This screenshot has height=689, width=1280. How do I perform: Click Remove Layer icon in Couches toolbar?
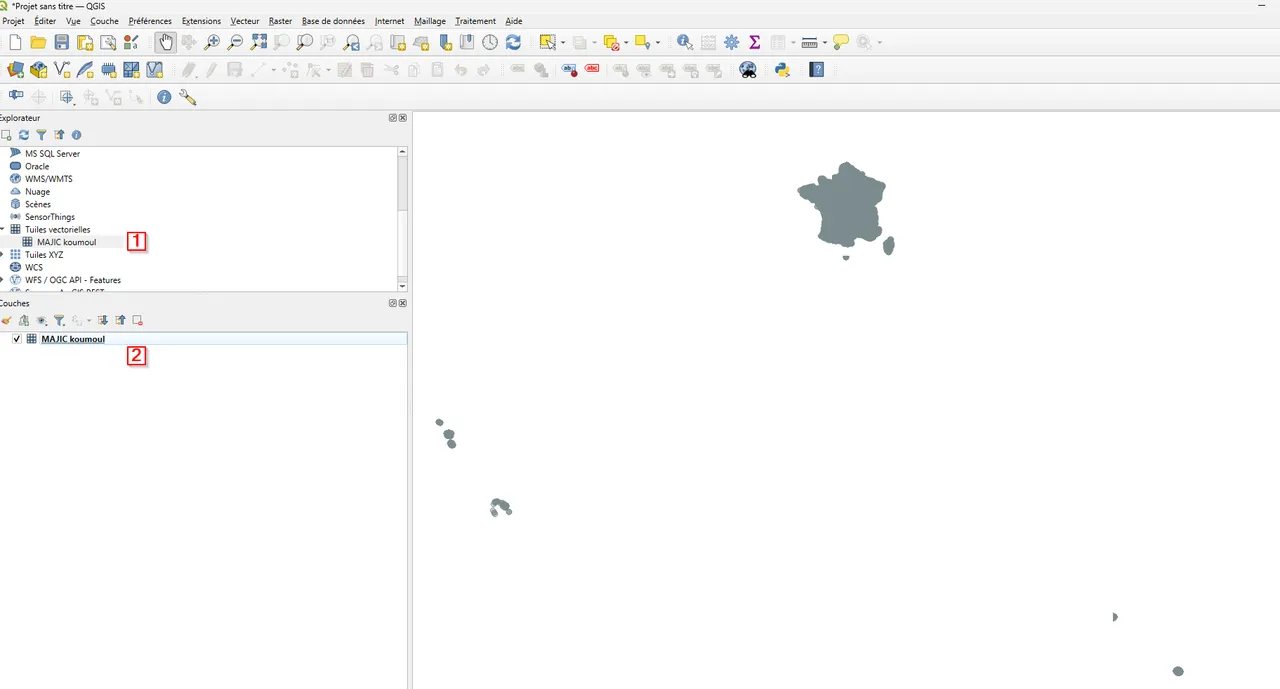click(x=138, y=320)
